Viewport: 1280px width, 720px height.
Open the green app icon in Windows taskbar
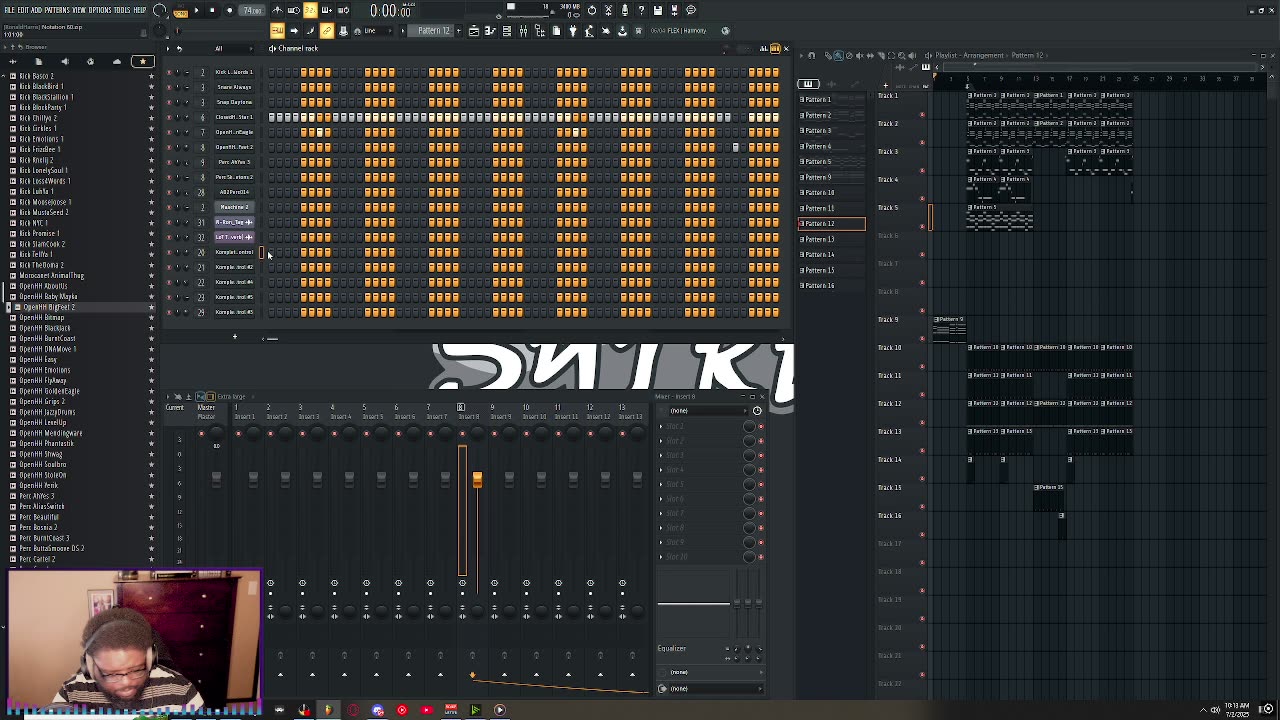(x=475, y=710)
